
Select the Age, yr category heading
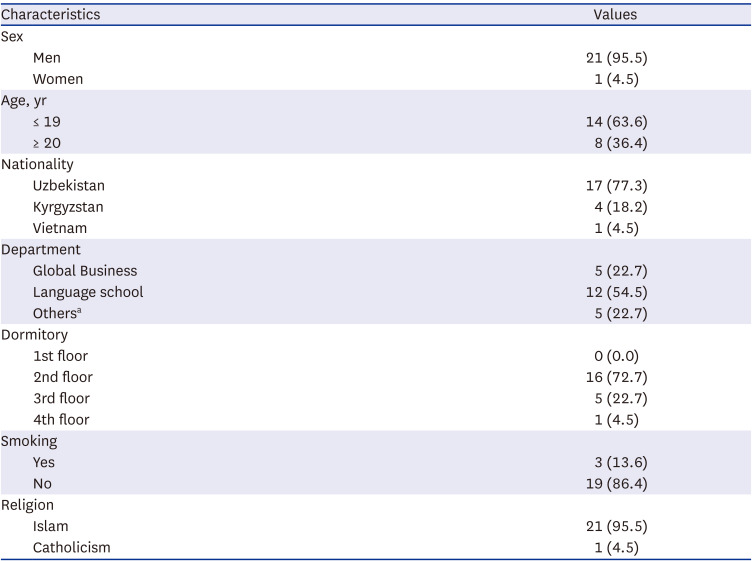25,100
